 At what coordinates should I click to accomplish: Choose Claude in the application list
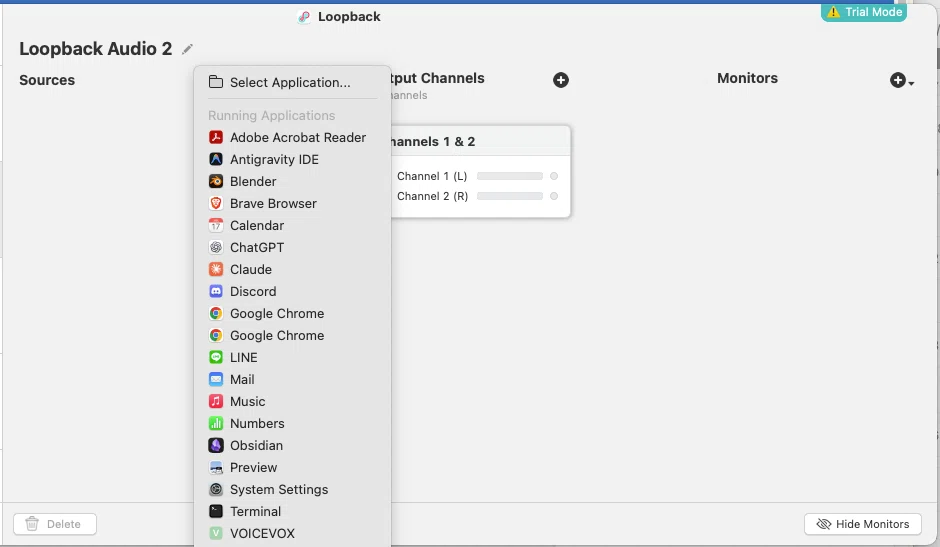tap(293, 269)
